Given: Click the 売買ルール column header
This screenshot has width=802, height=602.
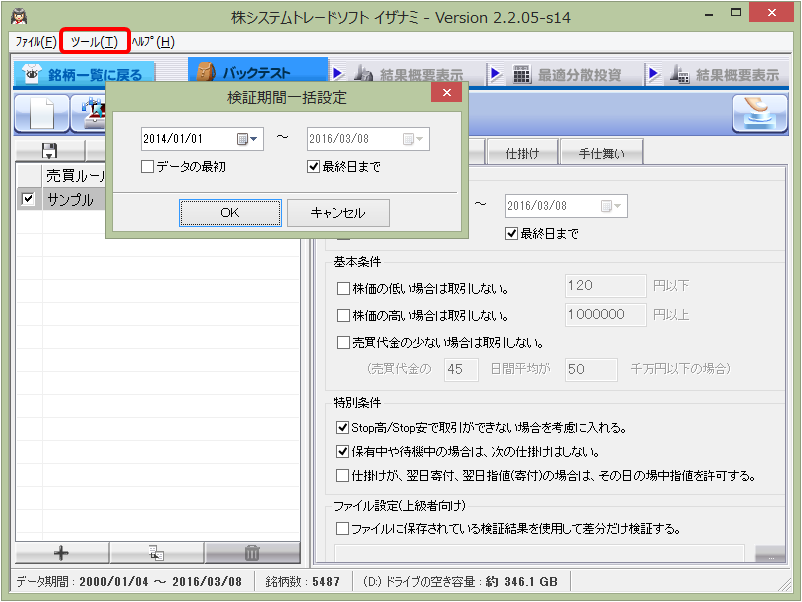Looking at the screenshot, I should (x=75, y=175).
